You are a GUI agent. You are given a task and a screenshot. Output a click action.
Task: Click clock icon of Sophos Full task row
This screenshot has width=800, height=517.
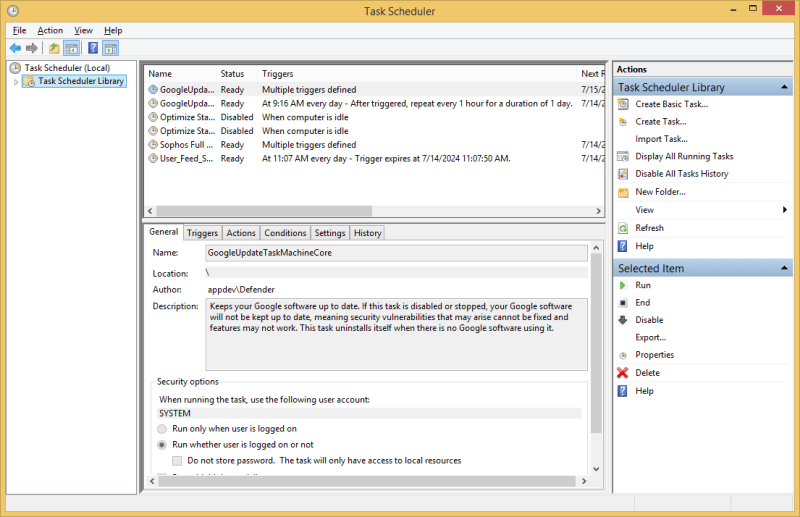153,144
